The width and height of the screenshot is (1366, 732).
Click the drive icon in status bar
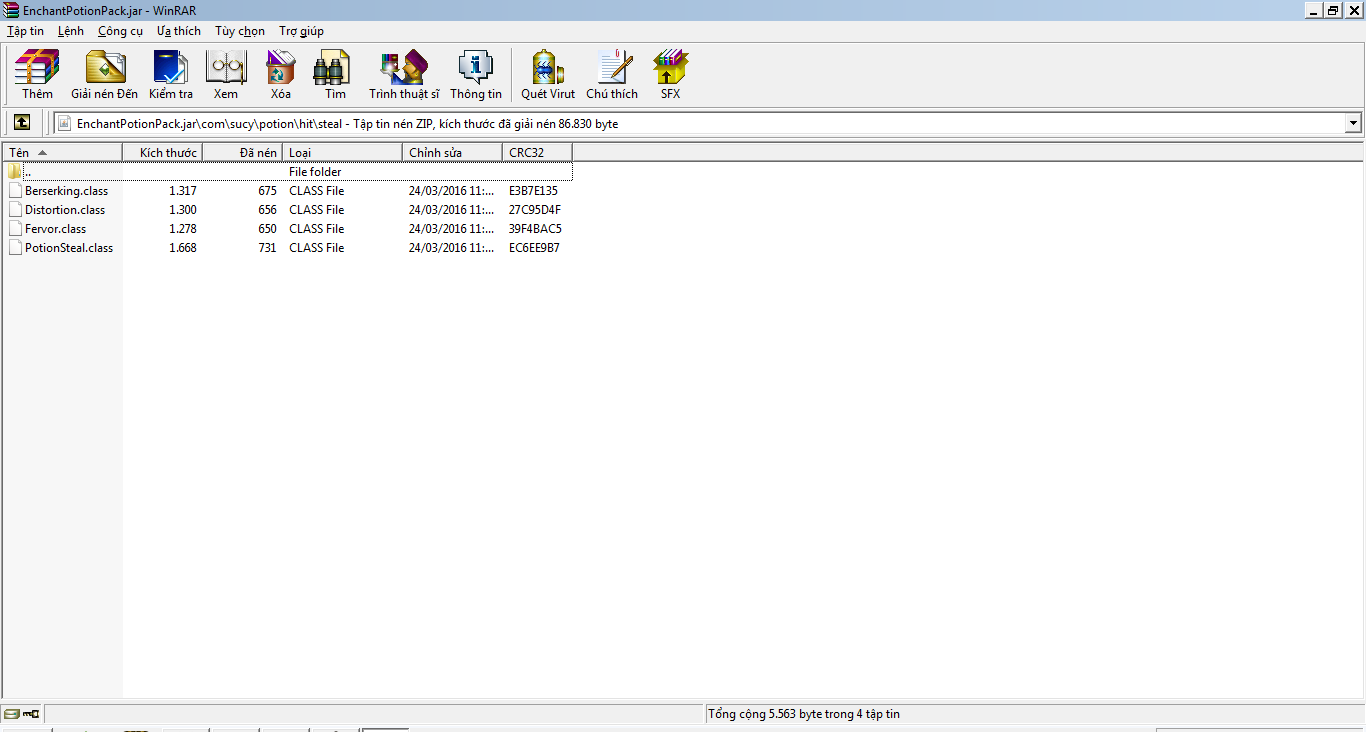pyautogui.click(x=11, y=714)
